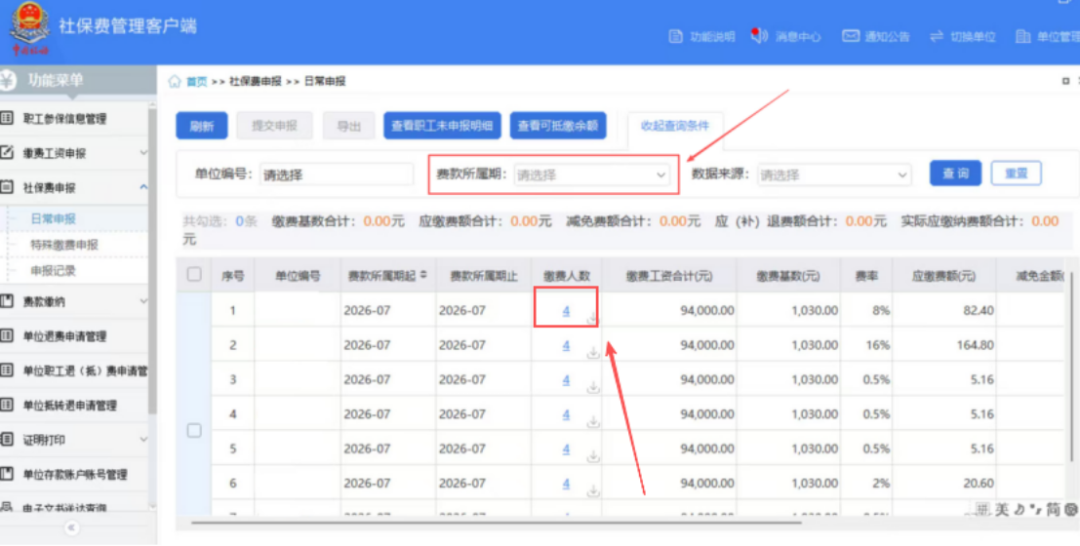Open the 数据来源 dropdown

834,175
